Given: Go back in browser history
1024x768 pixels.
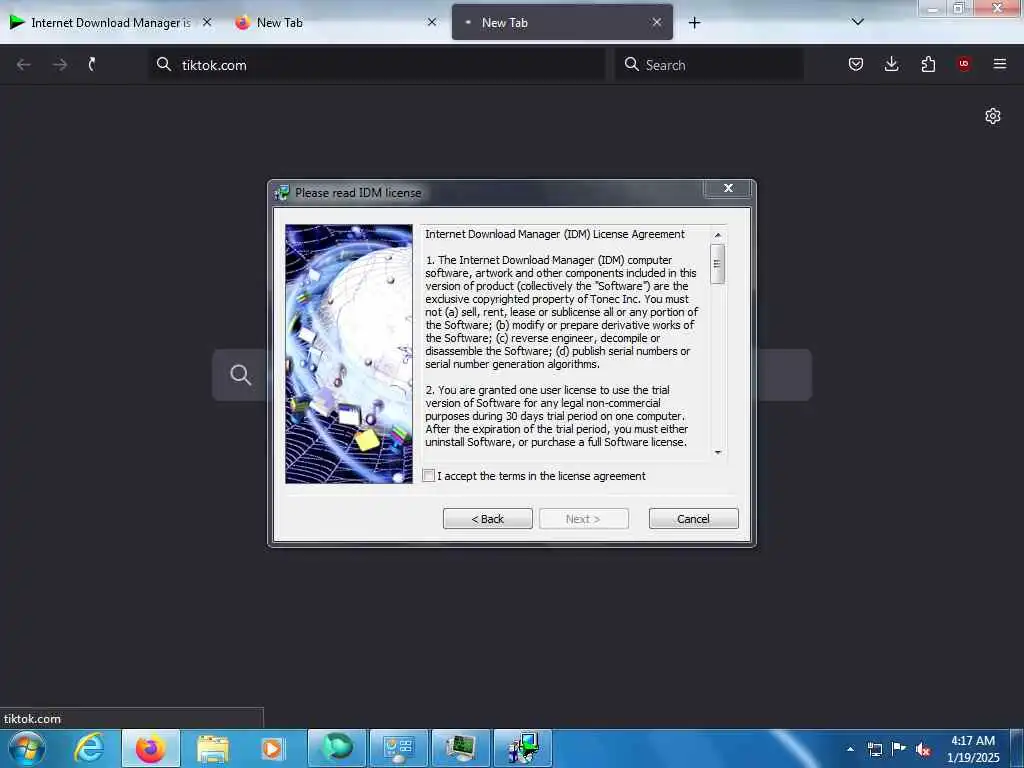Looking at the screenshot, I should tap(24, 64).
